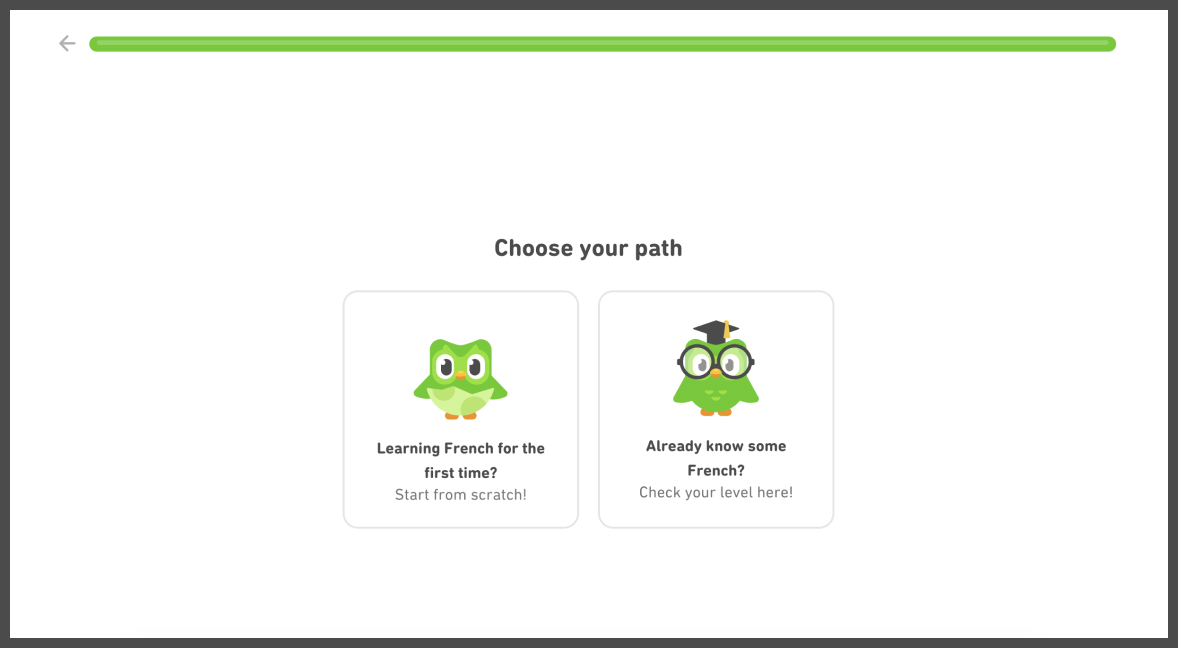1178x648 pixels.
Task: Click the beginner owl's large eyes
Action: [x=460, y=367]
